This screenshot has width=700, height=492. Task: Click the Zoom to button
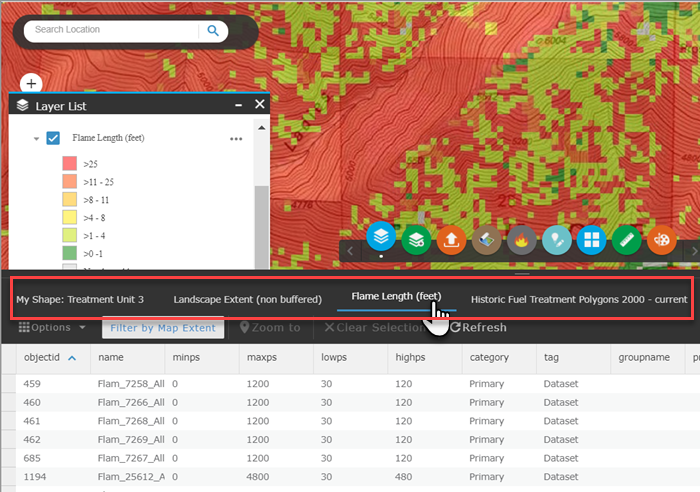(270, 327)
